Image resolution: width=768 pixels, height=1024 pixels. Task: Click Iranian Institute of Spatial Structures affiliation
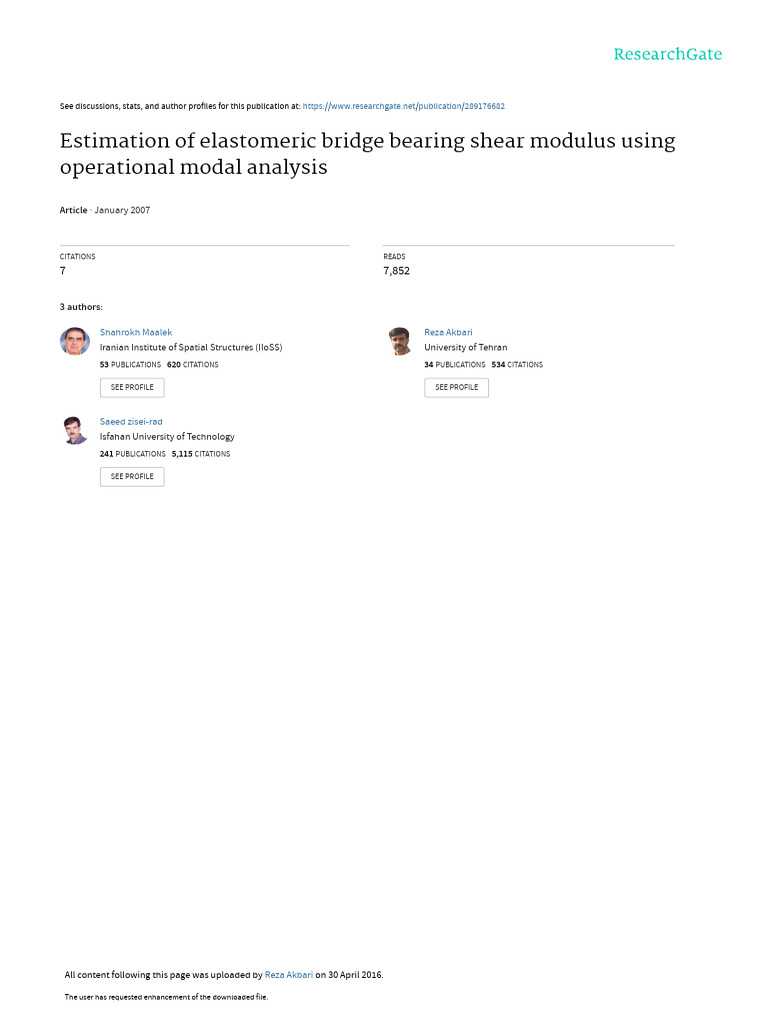[x=191, y=348]
